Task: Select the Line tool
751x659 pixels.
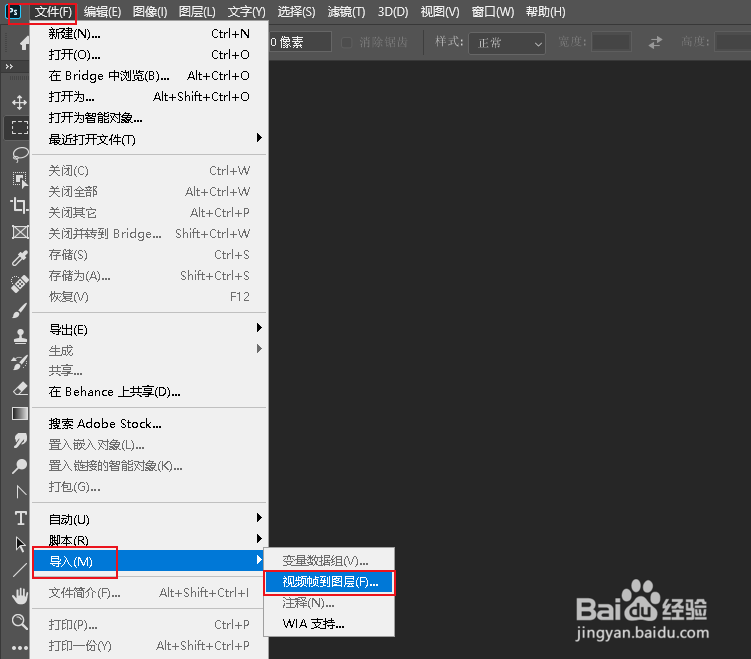Action: (x=20, y=570)
